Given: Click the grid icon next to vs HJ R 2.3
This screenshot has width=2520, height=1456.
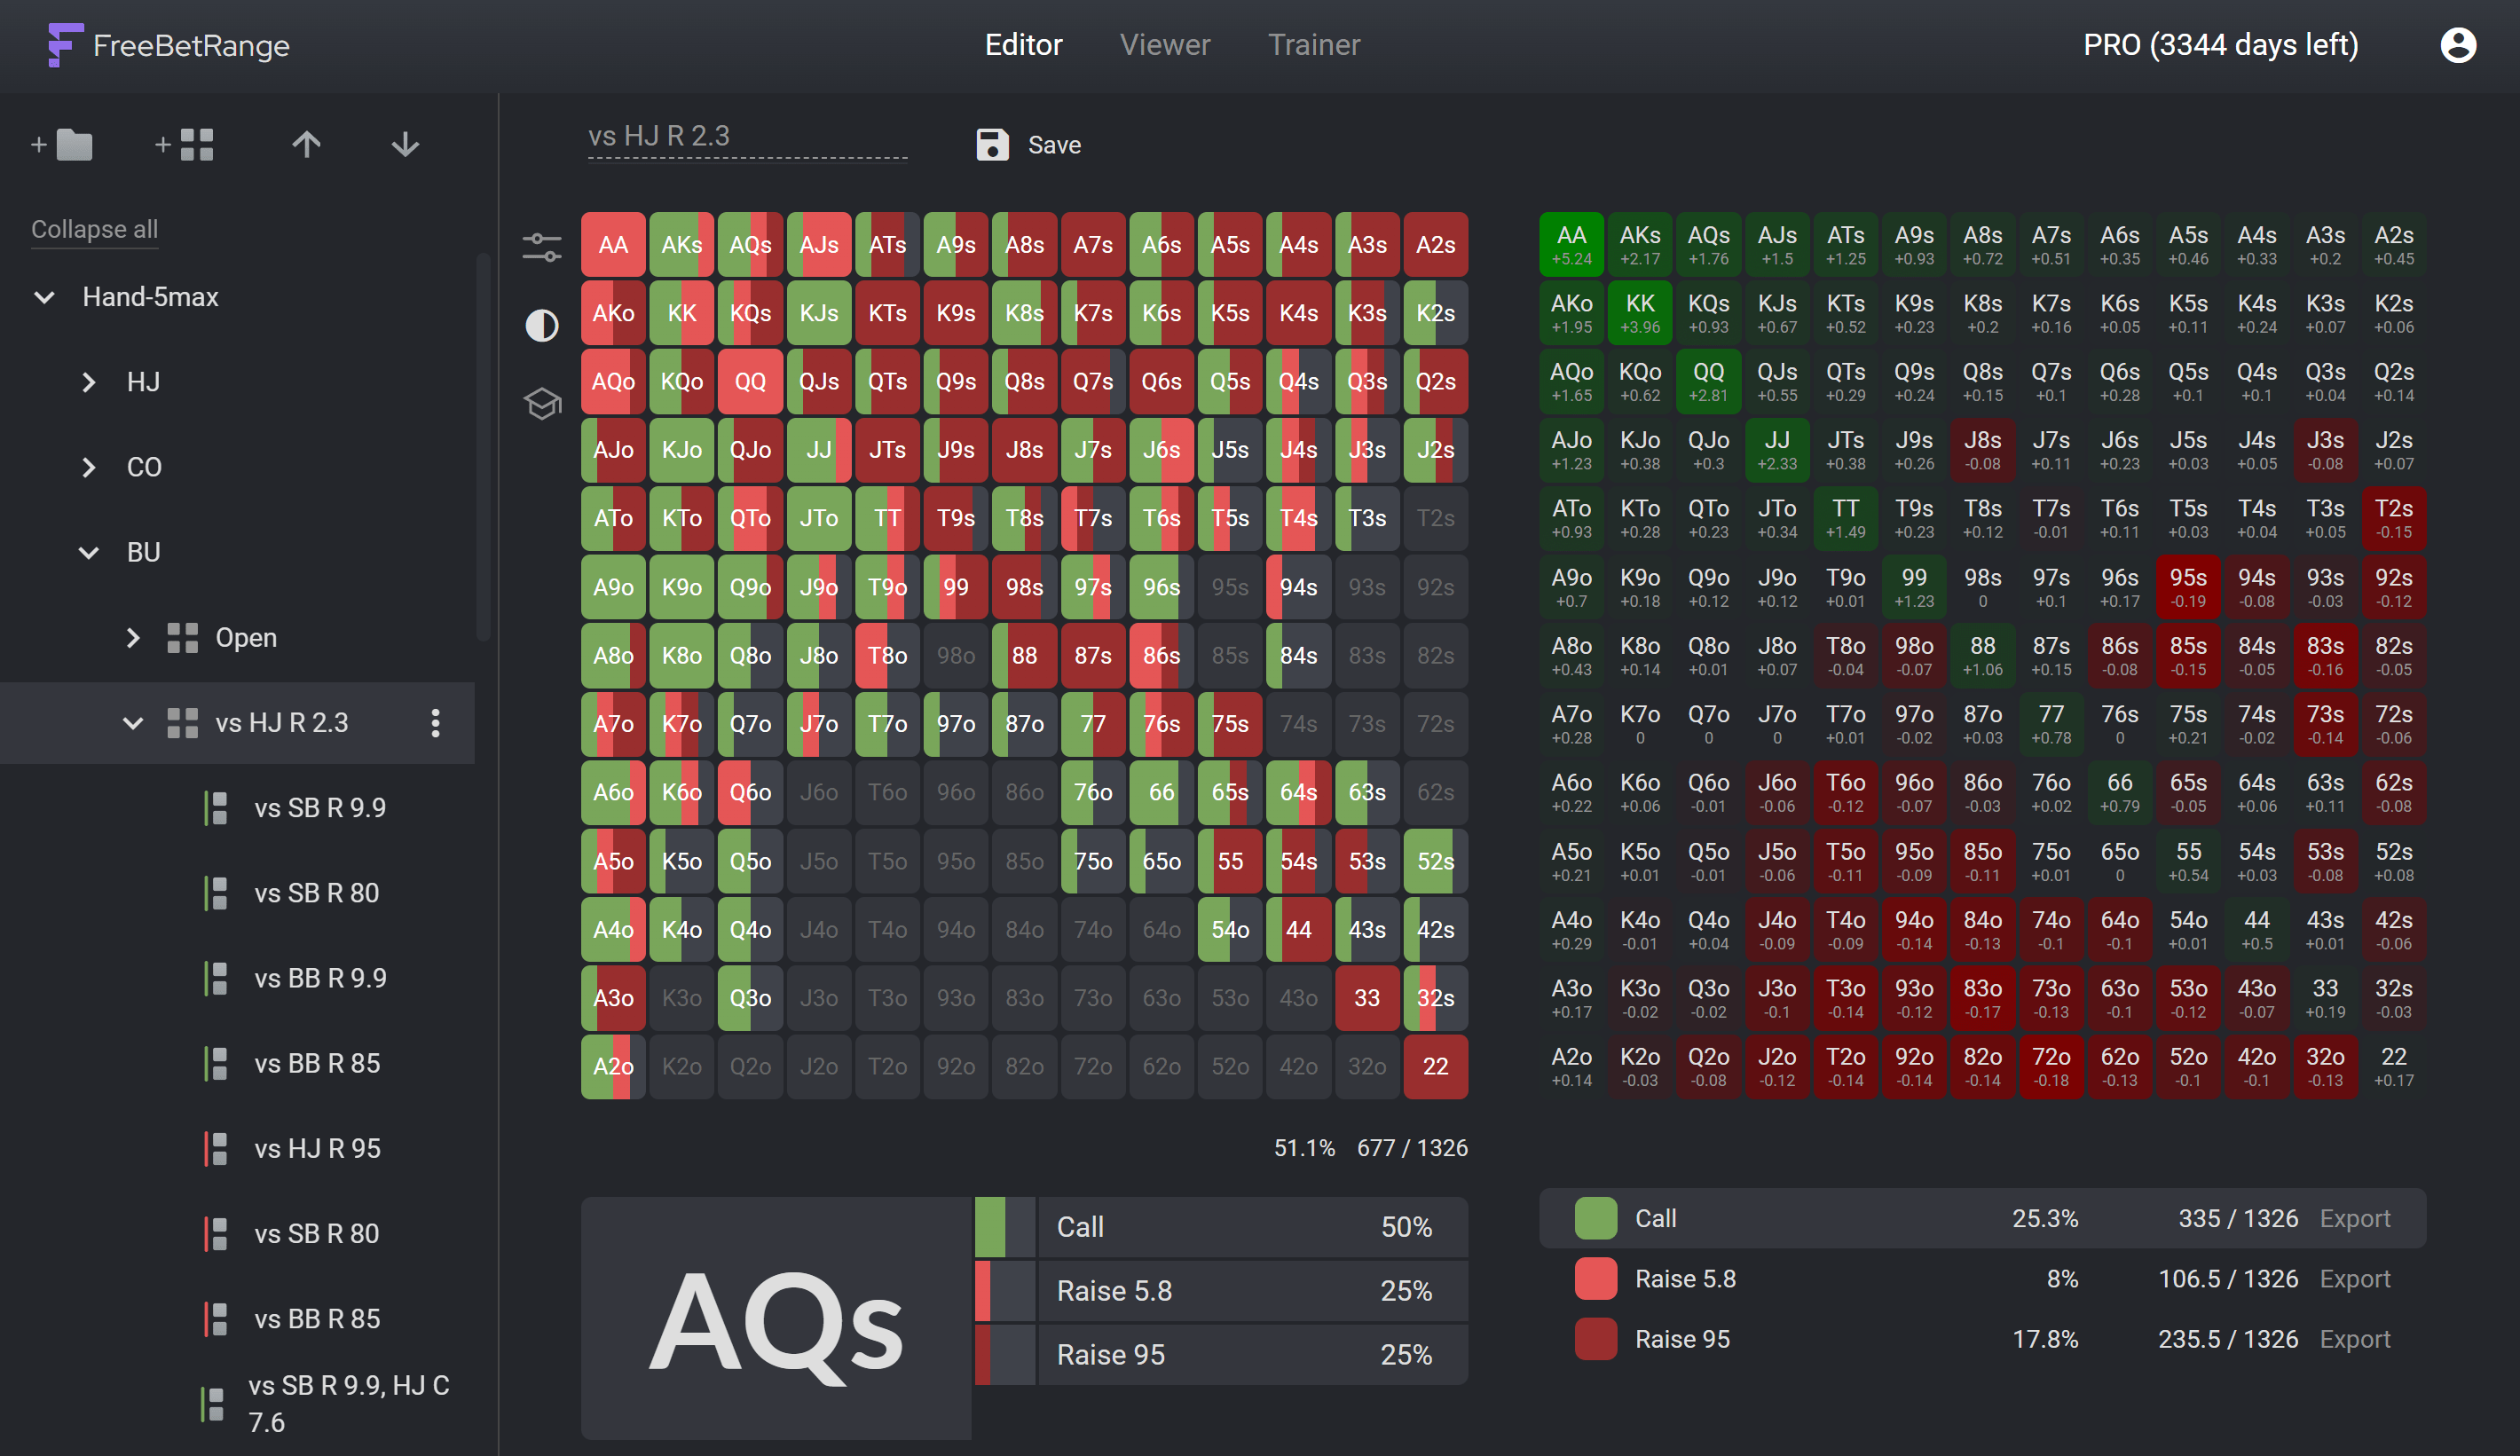Looking at the screenshot, I should pos(182,723).
